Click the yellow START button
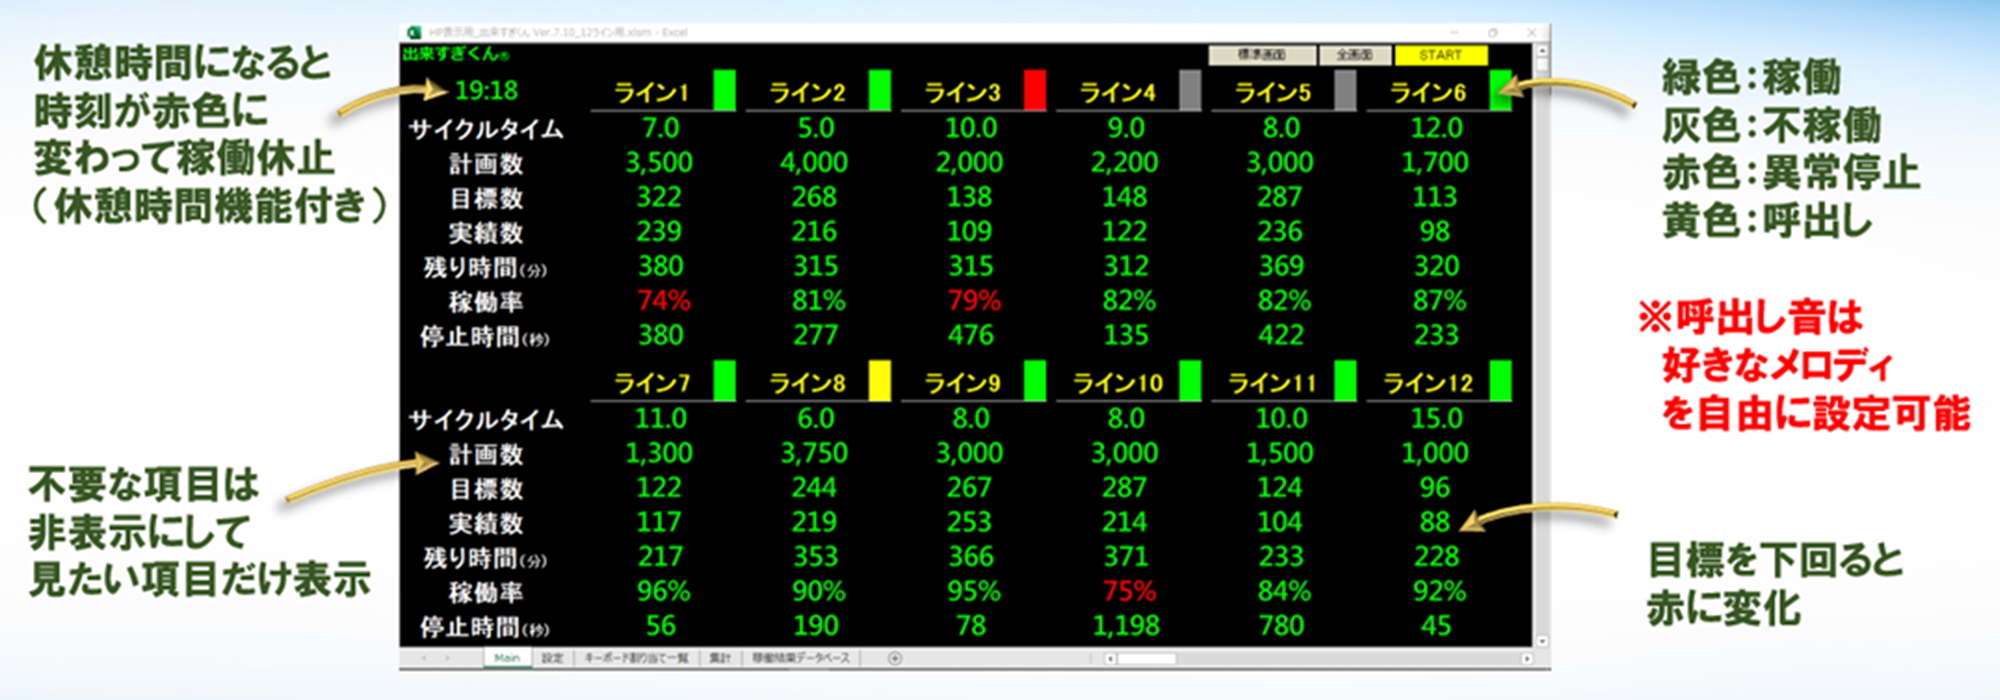Screen dimensions: 2000x700 [x=1440, y=55]
